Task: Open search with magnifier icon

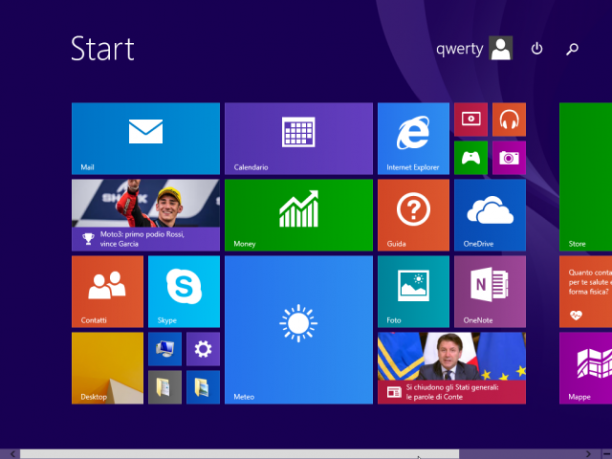Action: tap(572, 49)
